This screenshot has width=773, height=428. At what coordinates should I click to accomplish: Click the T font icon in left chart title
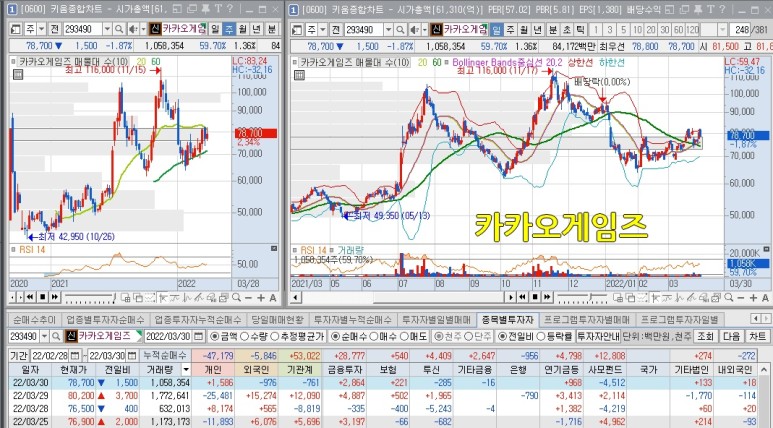[217, 9]
